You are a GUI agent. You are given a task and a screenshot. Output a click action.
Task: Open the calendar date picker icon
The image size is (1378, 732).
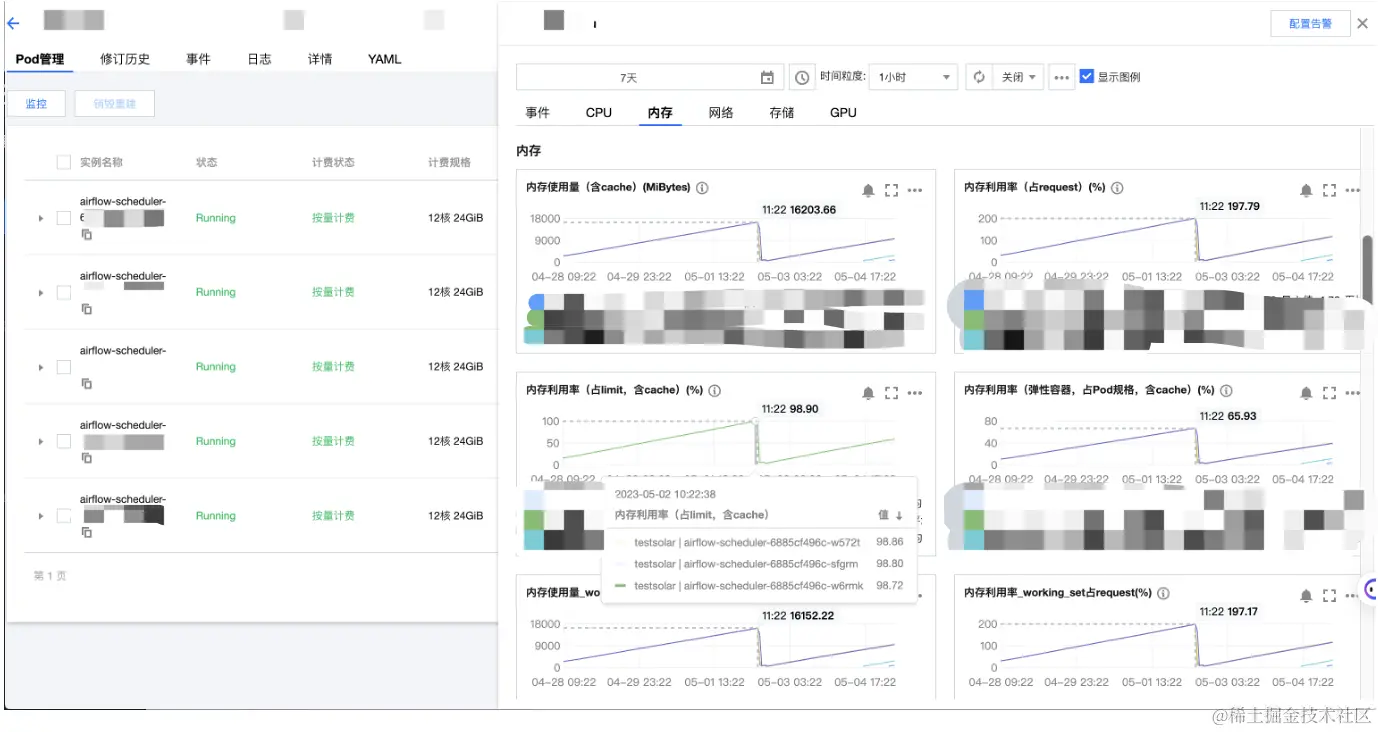(x=767, y=77)
